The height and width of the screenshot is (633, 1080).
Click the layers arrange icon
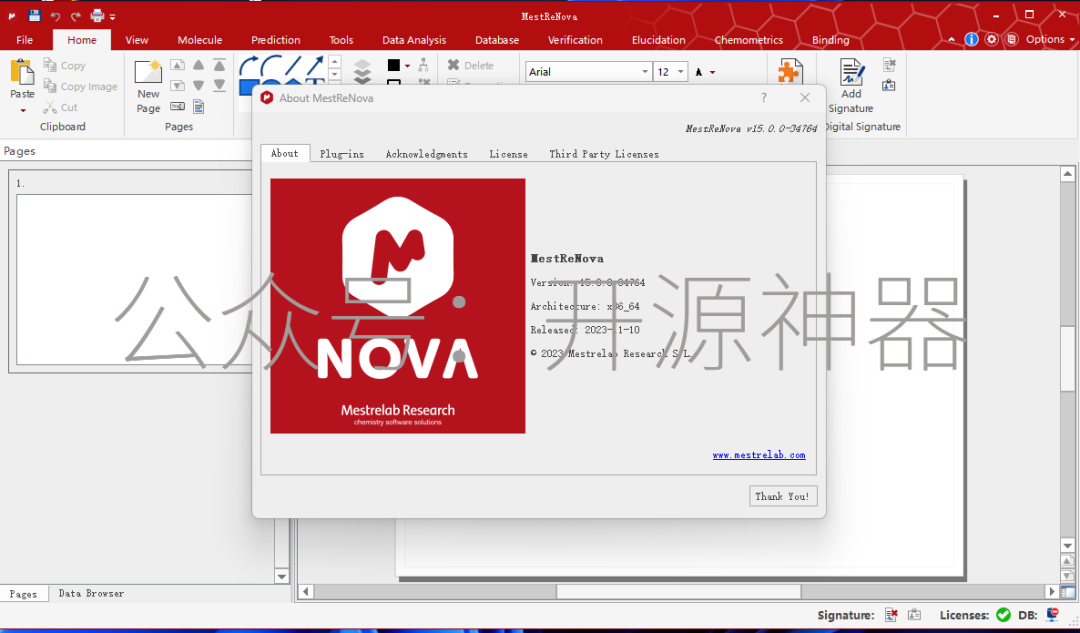coord(362,71)
